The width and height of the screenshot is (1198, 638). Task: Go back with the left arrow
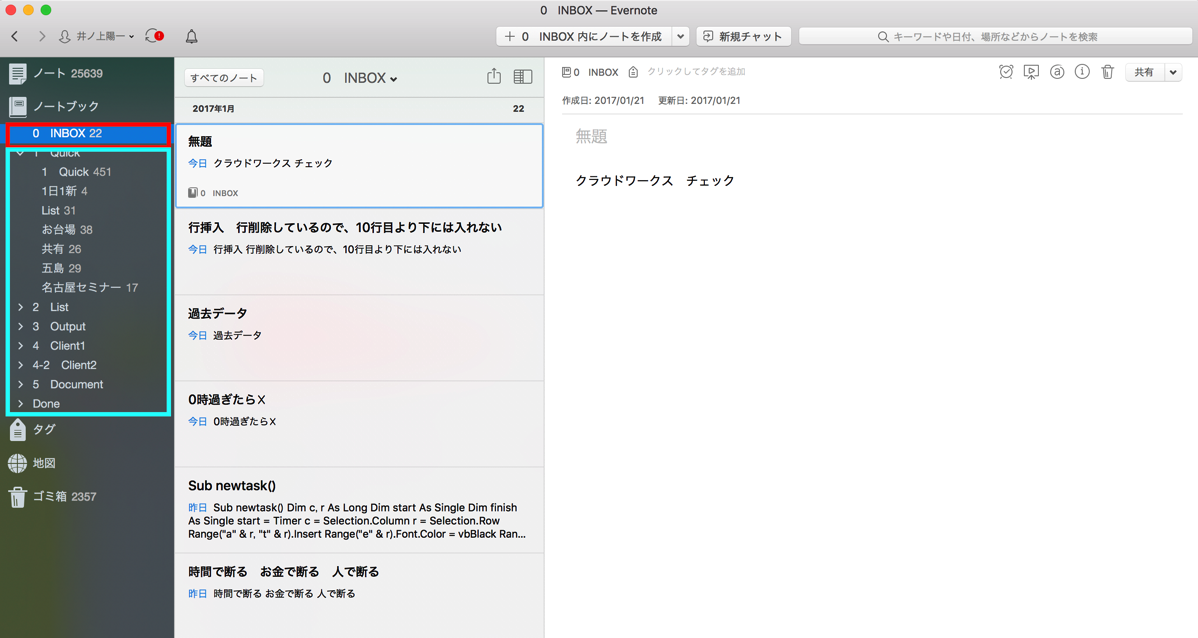click(15, 36)
